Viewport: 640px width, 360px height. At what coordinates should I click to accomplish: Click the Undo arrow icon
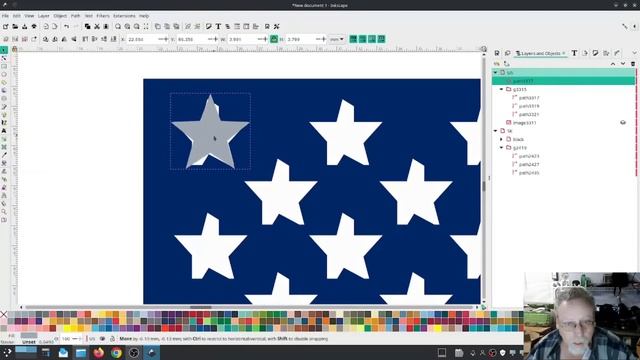pos(67,27)
